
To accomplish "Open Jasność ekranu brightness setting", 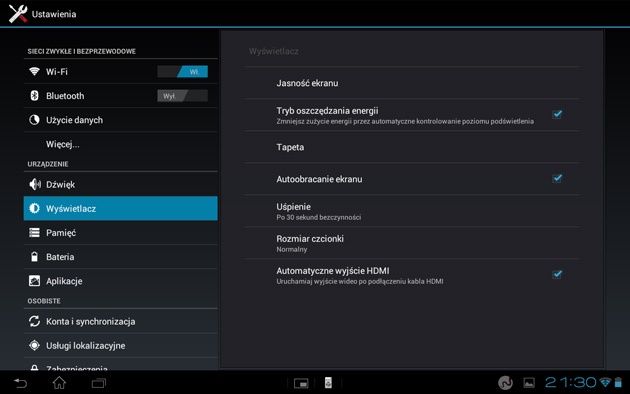I will pyautogui.click(x=412, y=83).
